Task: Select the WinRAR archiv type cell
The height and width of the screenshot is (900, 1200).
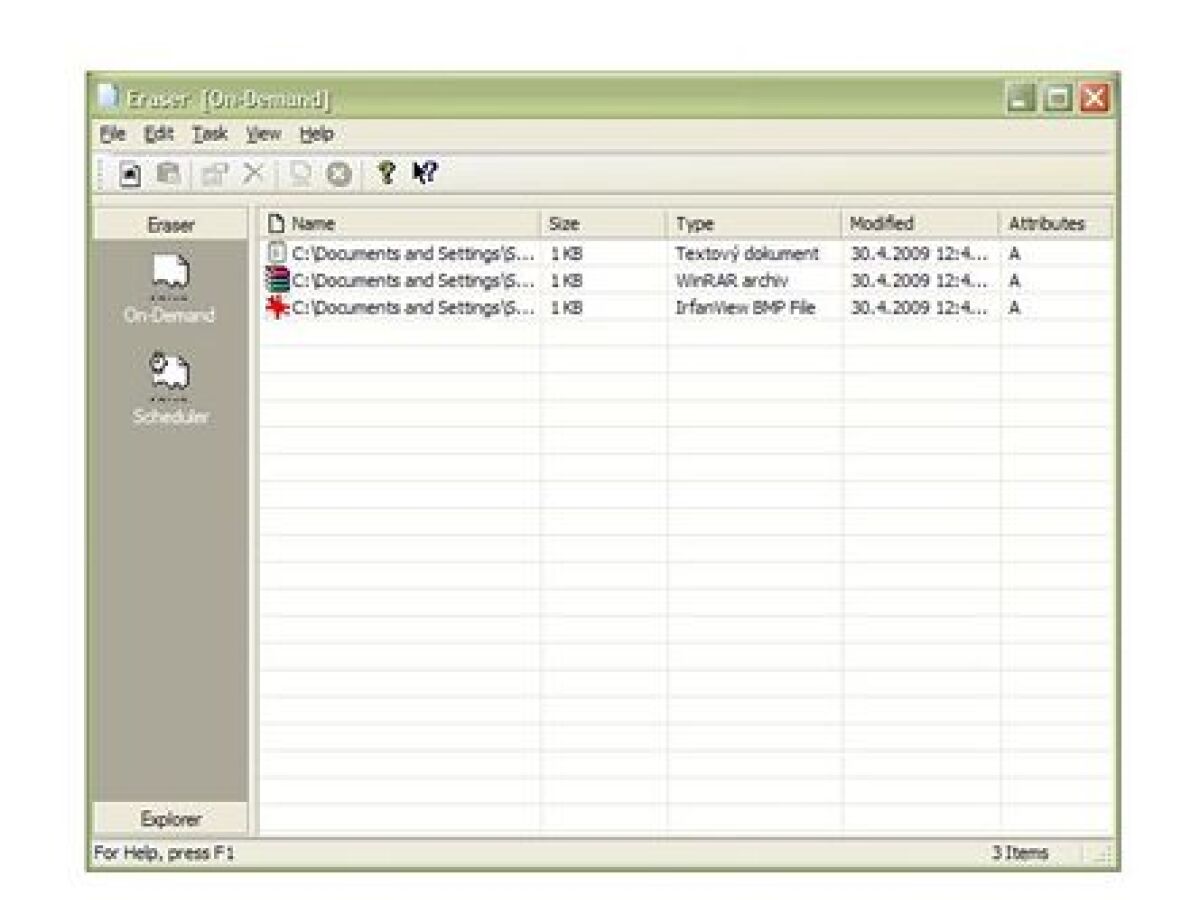Action: point(731,281)
